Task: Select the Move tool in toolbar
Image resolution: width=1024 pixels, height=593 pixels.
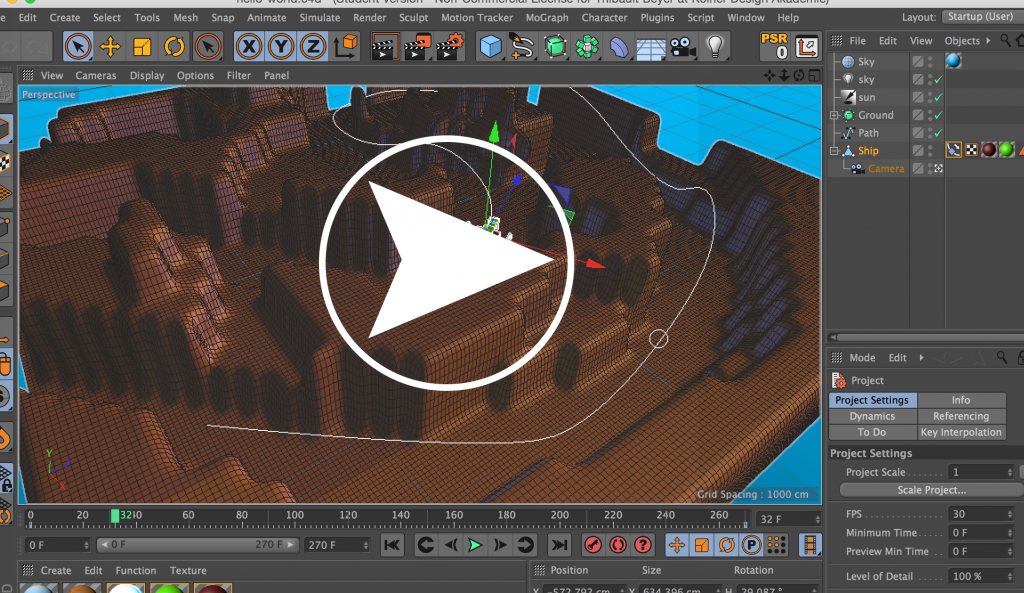Action: pos(110,47)
